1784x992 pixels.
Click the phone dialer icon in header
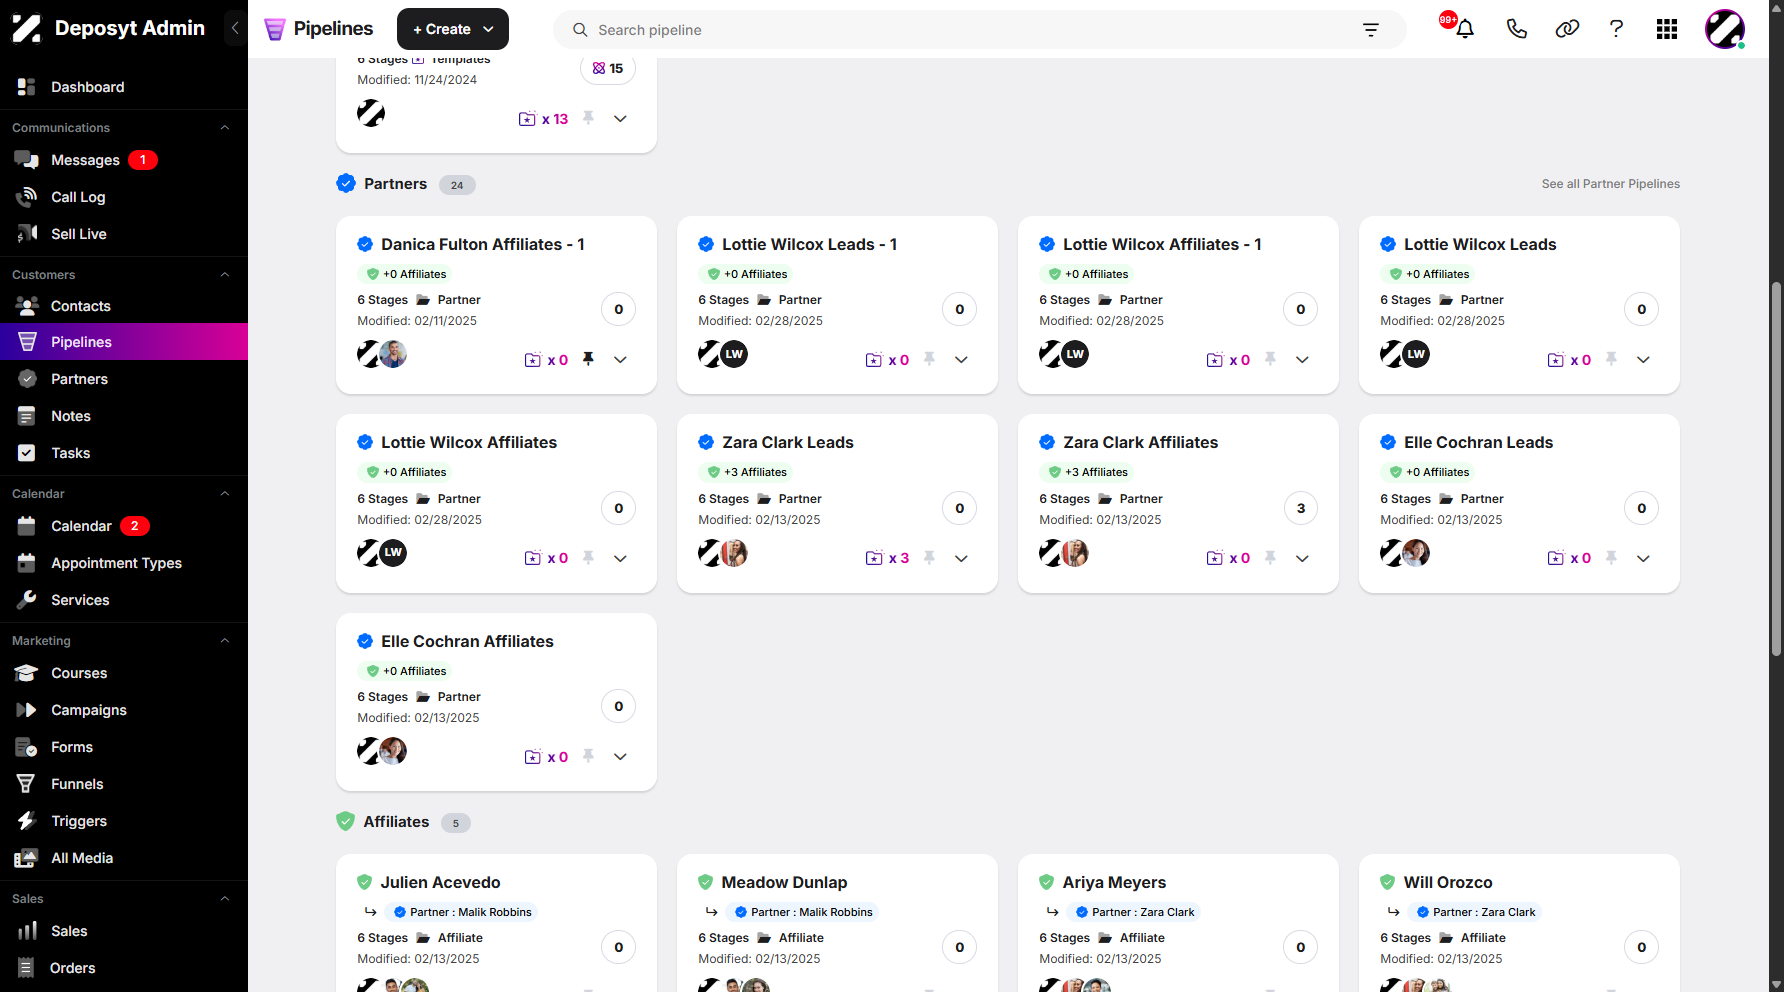(x=1516, y=29)
